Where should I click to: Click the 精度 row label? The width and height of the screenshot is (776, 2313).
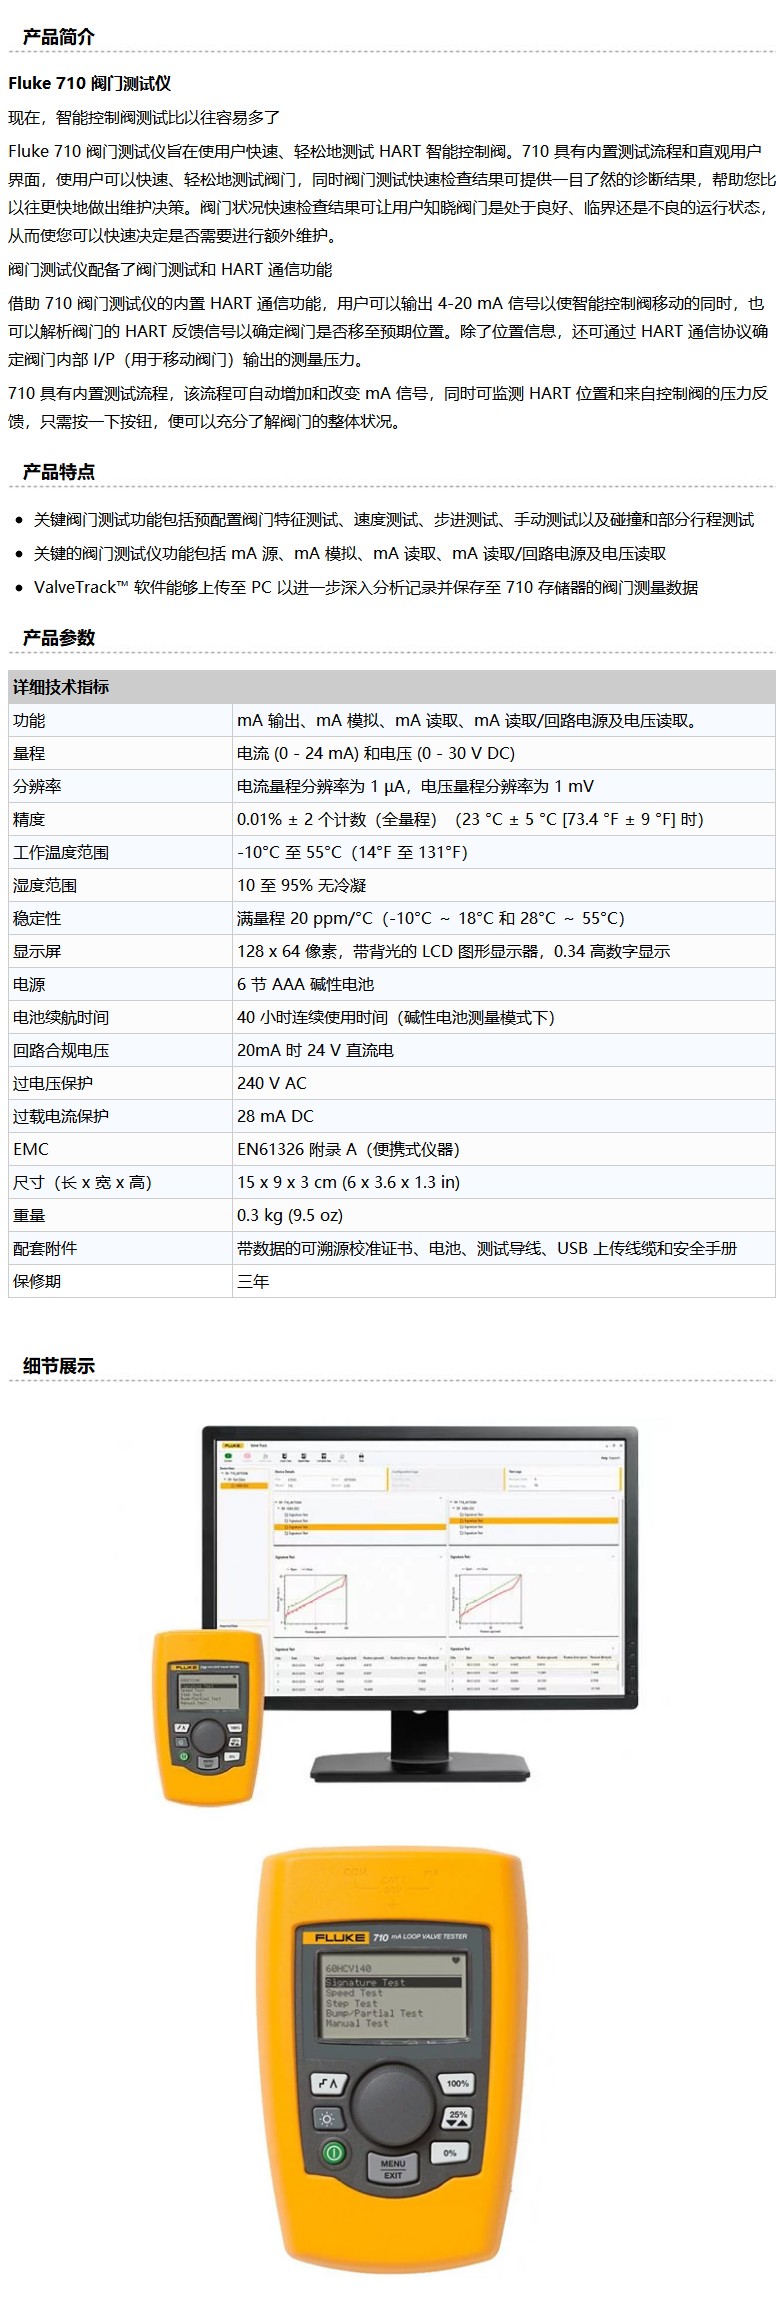29,819
